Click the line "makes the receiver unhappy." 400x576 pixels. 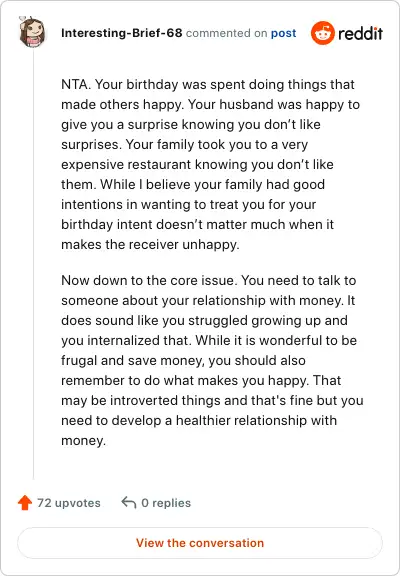click(150, 244)
